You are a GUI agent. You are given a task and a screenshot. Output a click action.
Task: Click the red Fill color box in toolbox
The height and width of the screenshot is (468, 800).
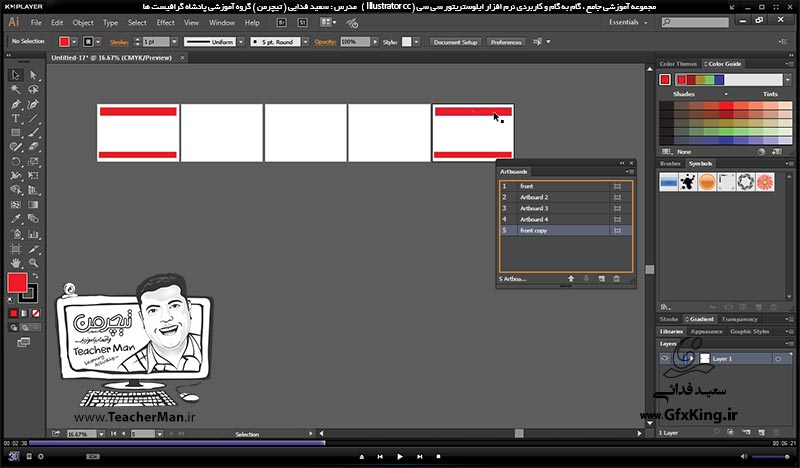[x=17, y=283]
